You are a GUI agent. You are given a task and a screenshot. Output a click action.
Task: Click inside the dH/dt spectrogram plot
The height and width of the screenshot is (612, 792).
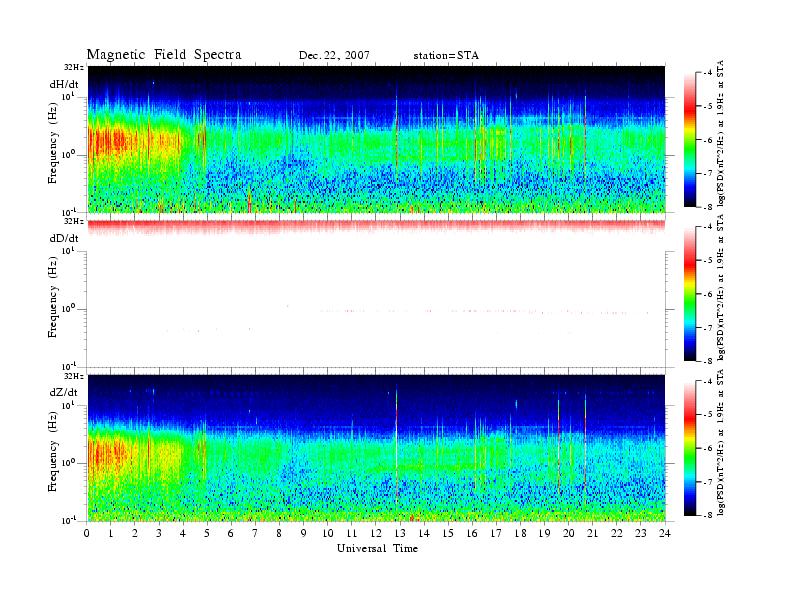pyautogui.click(x=376, y=139)
